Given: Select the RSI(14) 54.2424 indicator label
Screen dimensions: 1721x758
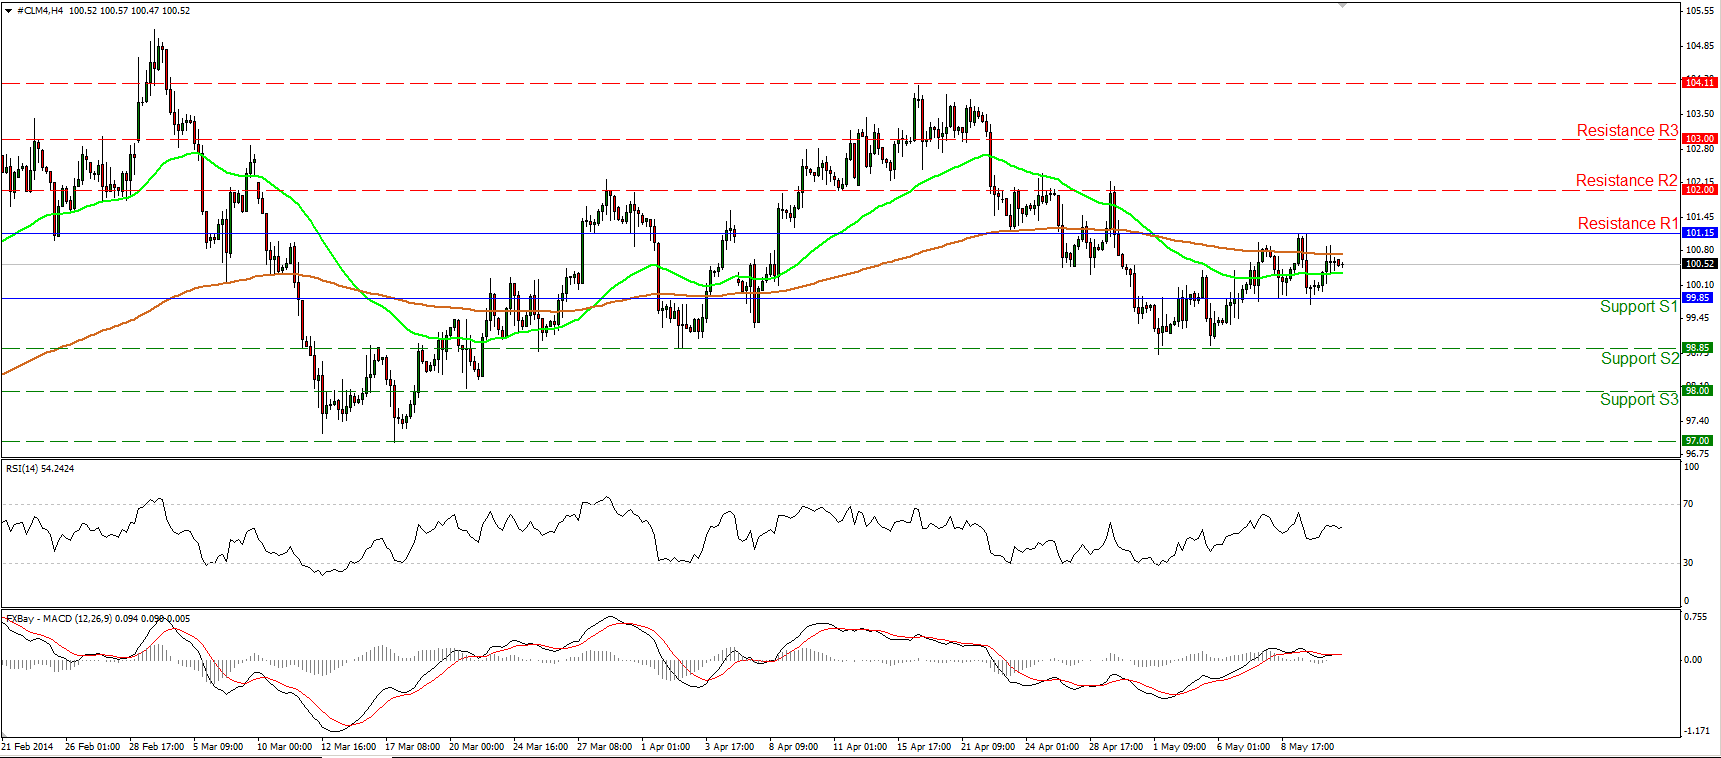Looking at the screenshot, I should point(40,469).
